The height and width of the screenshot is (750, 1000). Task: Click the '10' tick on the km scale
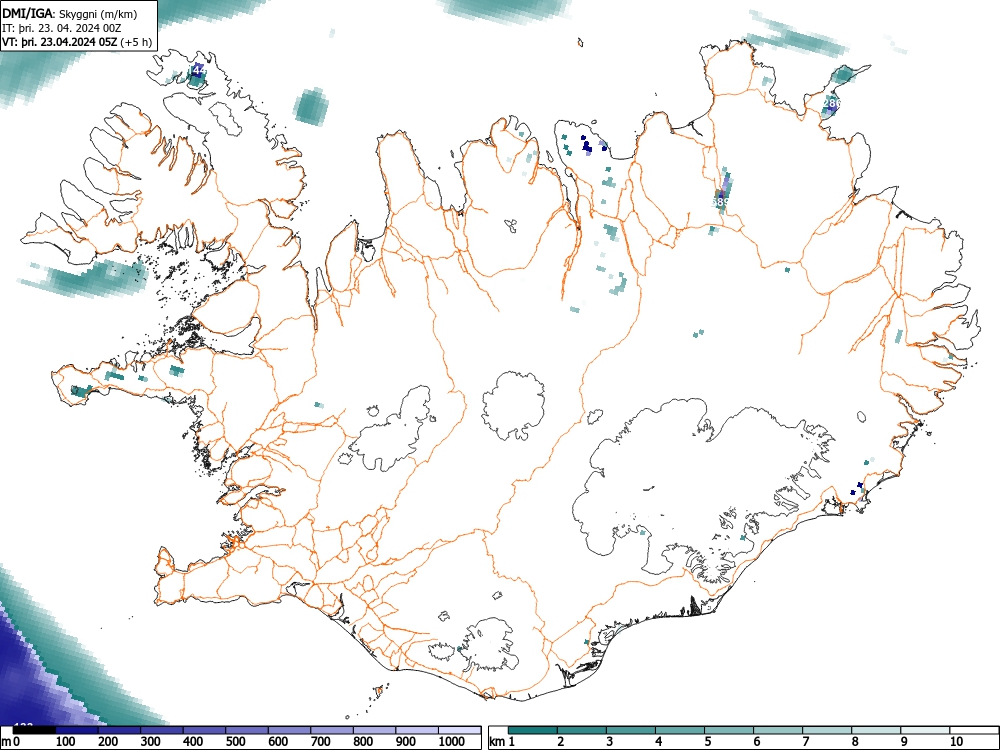[956, 742]
